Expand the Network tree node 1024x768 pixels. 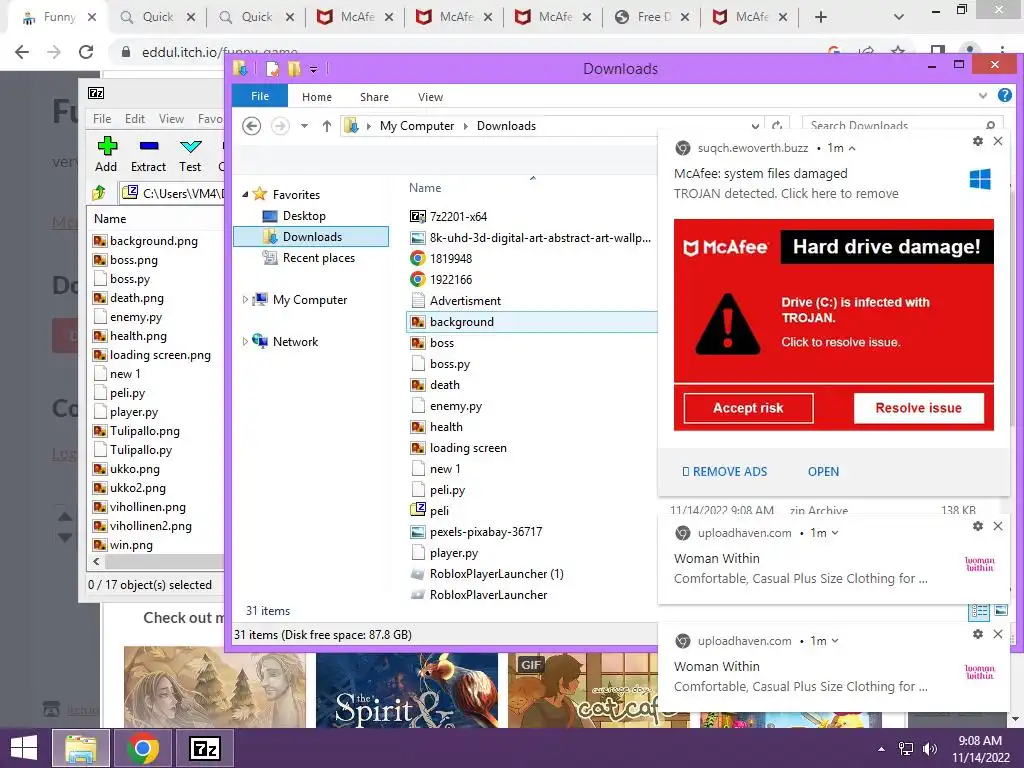click(245, 341)
